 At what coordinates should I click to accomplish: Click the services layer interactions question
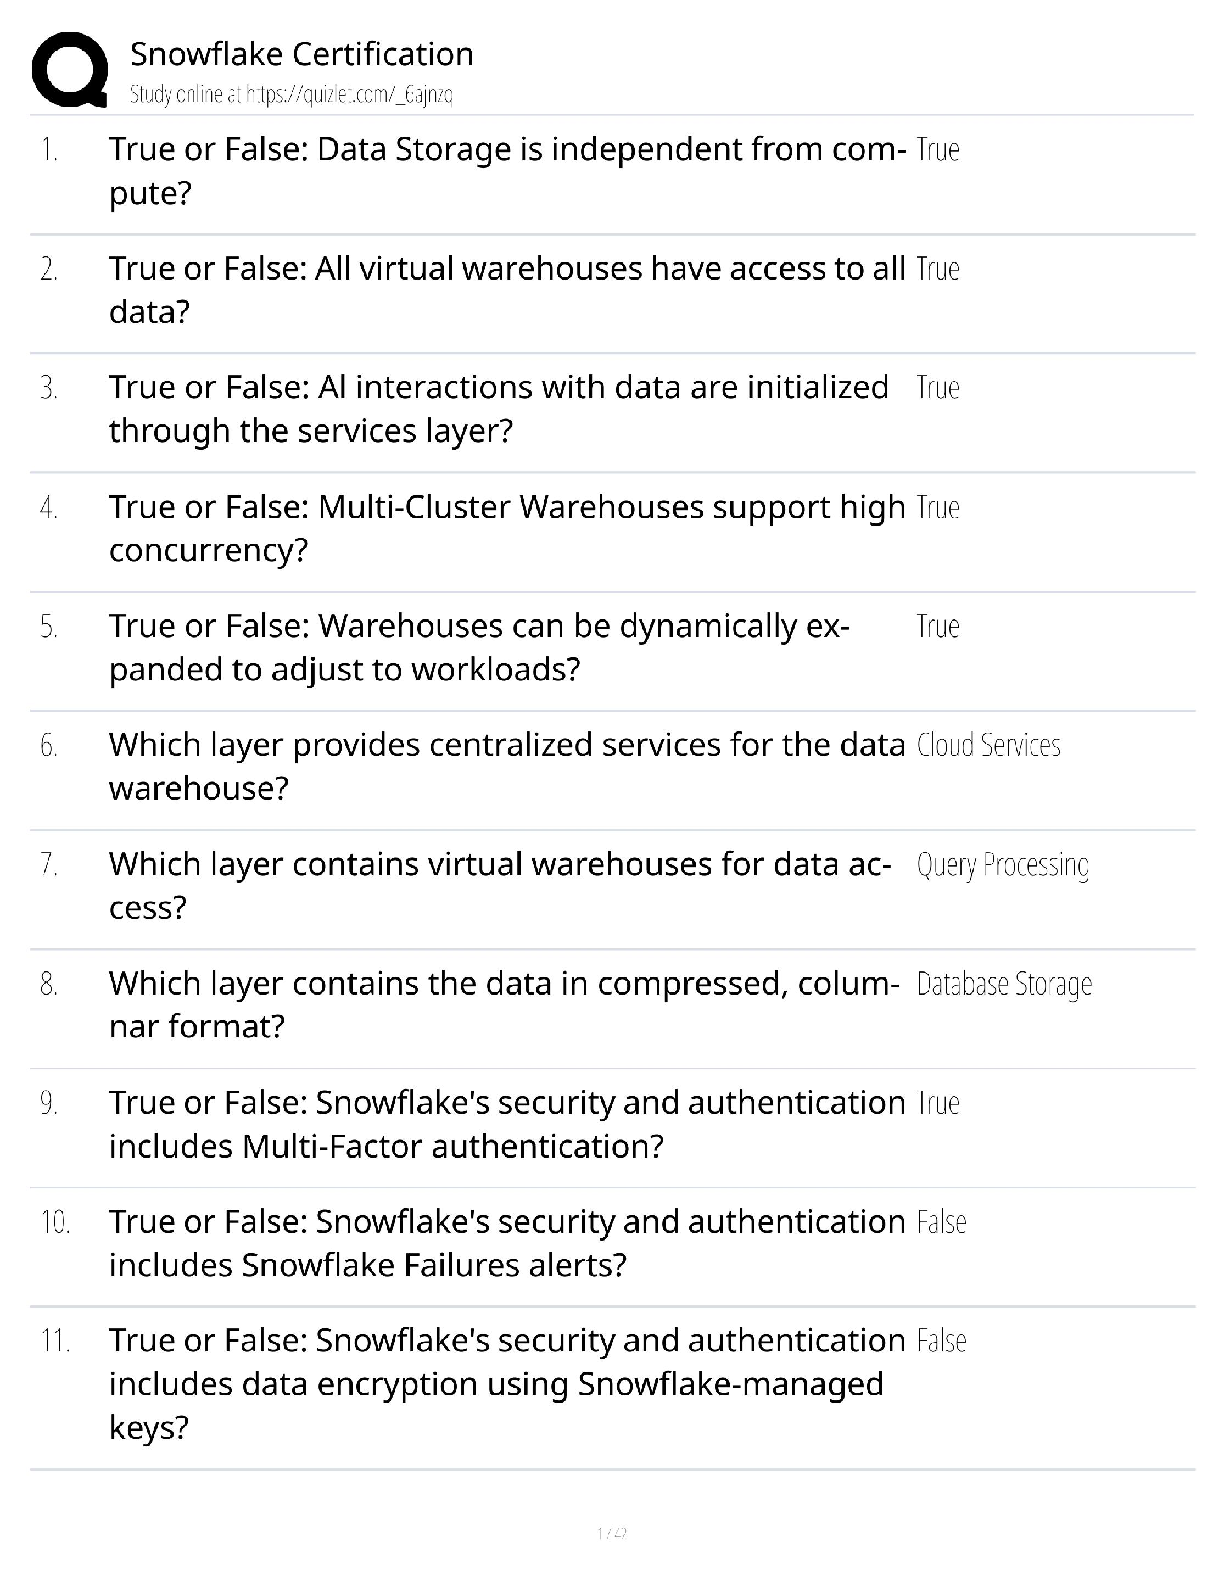[x=498, y=409]
